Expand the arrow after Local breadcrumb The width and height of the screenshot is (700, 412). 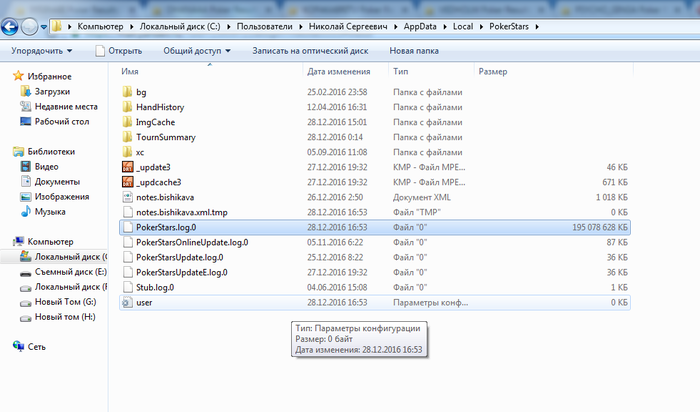pos(481,27)
